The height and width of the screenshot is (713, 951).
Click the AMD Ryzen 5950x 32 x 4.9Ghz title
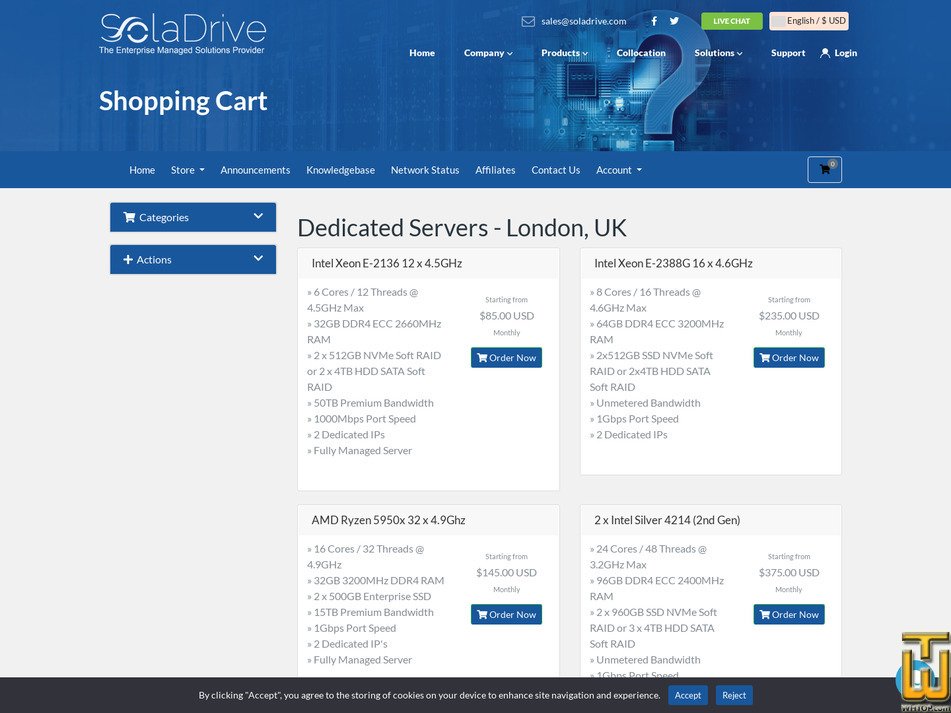(x=388, y=520)
